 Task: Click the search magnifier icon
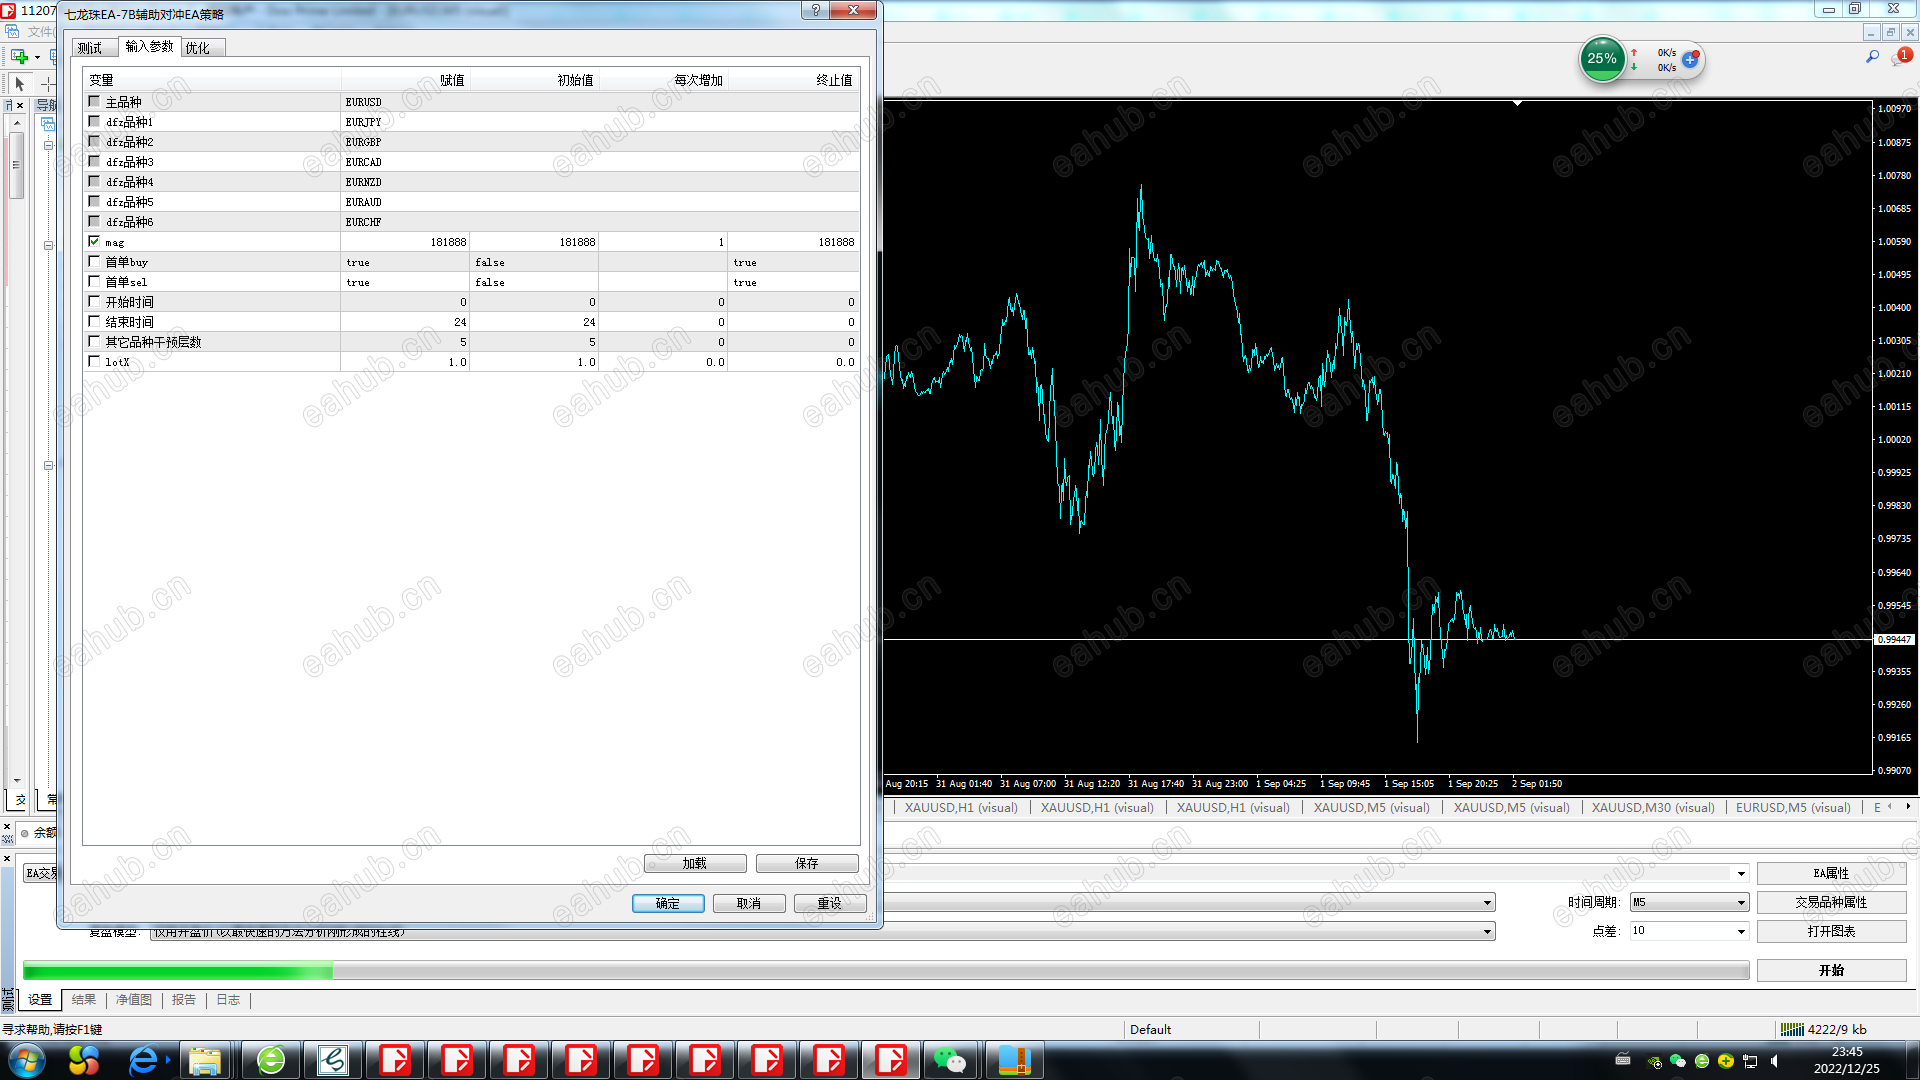click(x=1872, y=57)
